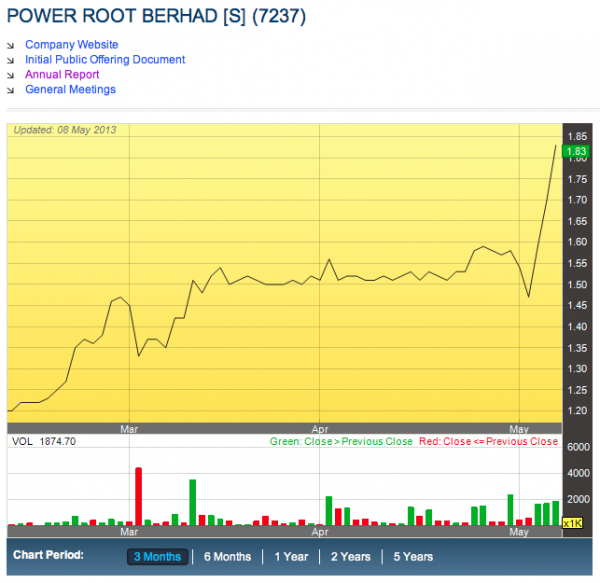Screen dimensions: 600x583
Task: Switch chart period to 6 Months
Action: (x=227, y=557)
